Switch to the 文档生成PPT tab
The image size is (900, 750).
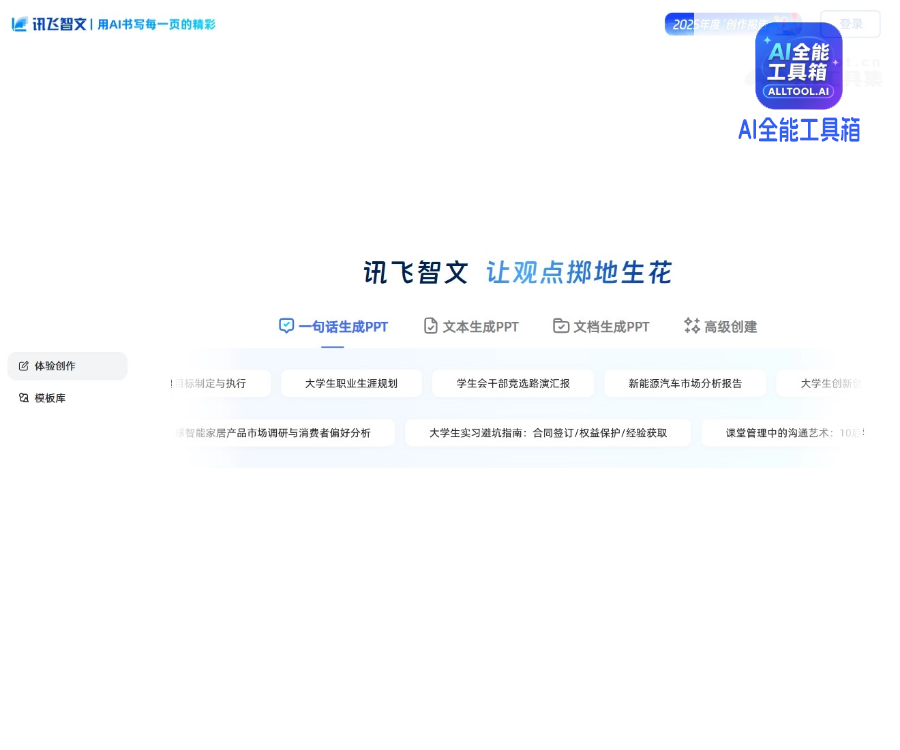(601, 327)
